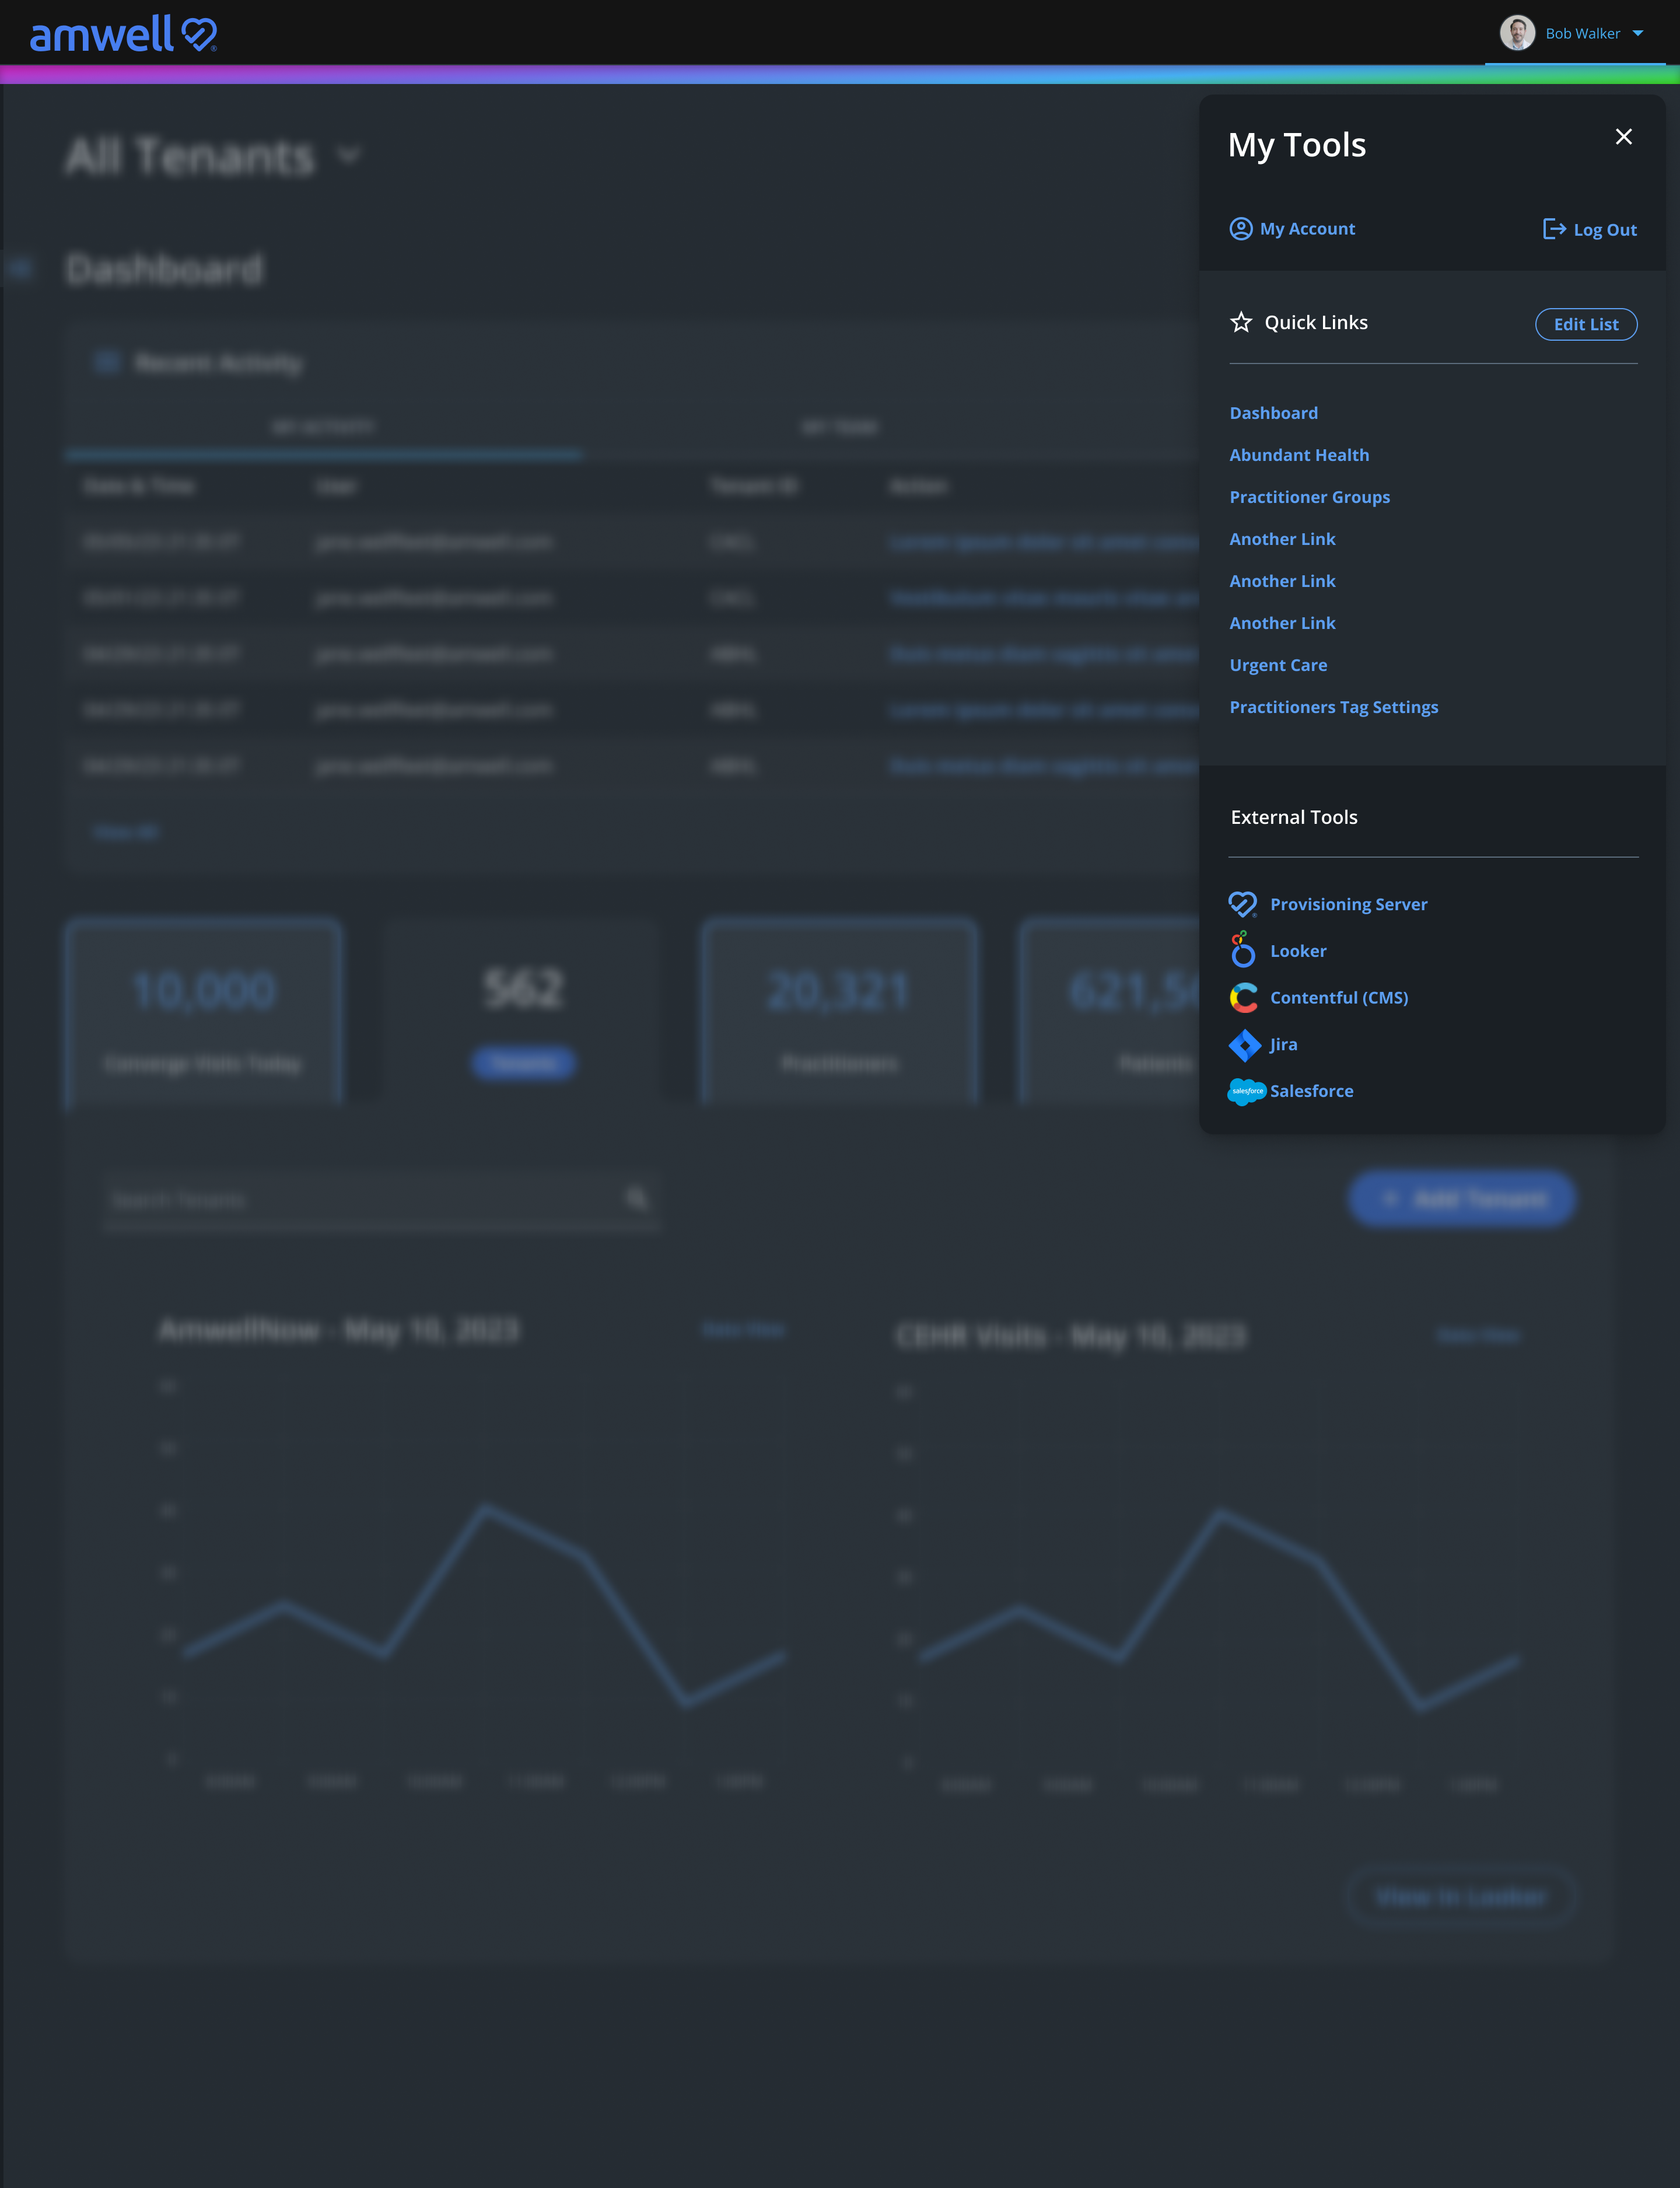Click Bob Walker's profile avatar
Screen dimensions: 1680x2188
[1516, 33]
